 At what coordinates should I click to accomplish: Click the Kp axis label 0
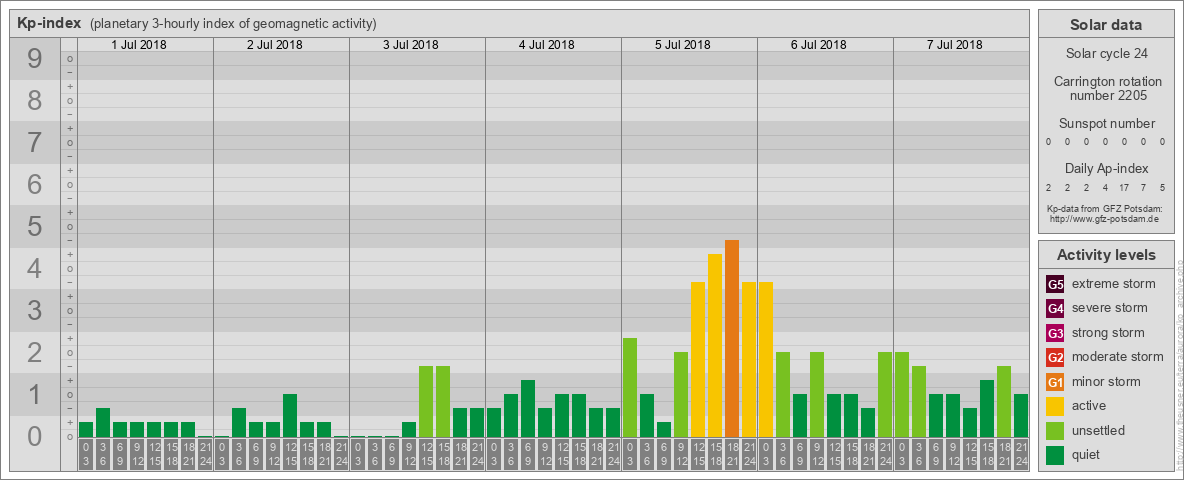pyautogui.click(x=35, y=436)
